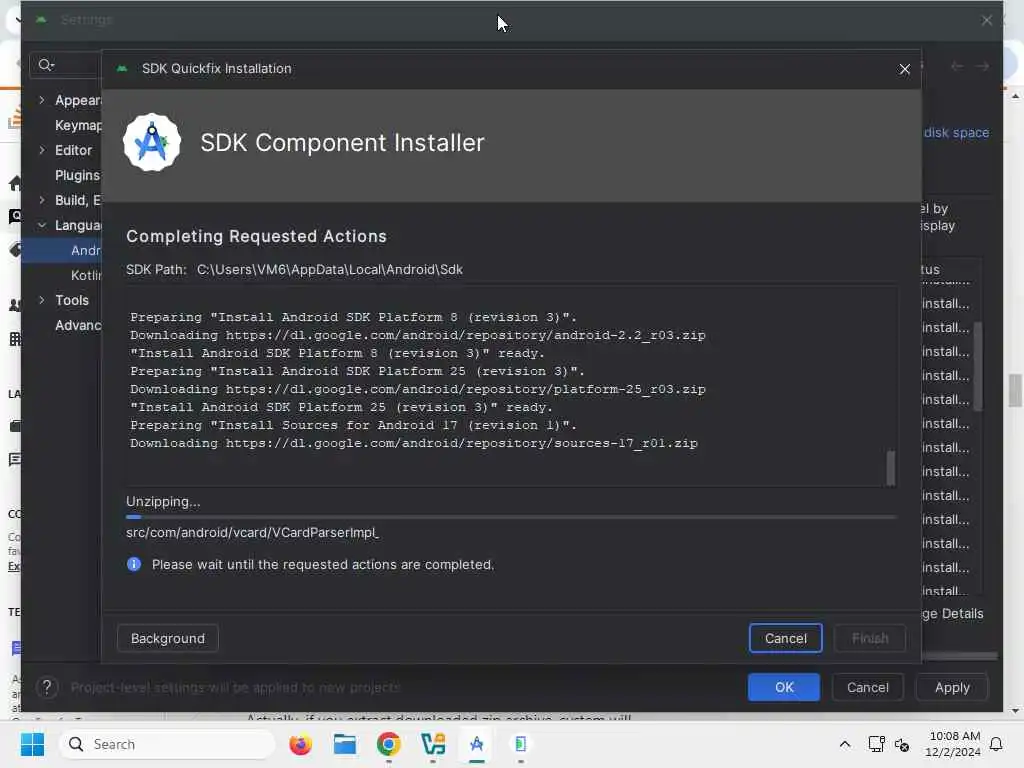
Task: Cancel the SDK component installation
Action: click(785, 638)
